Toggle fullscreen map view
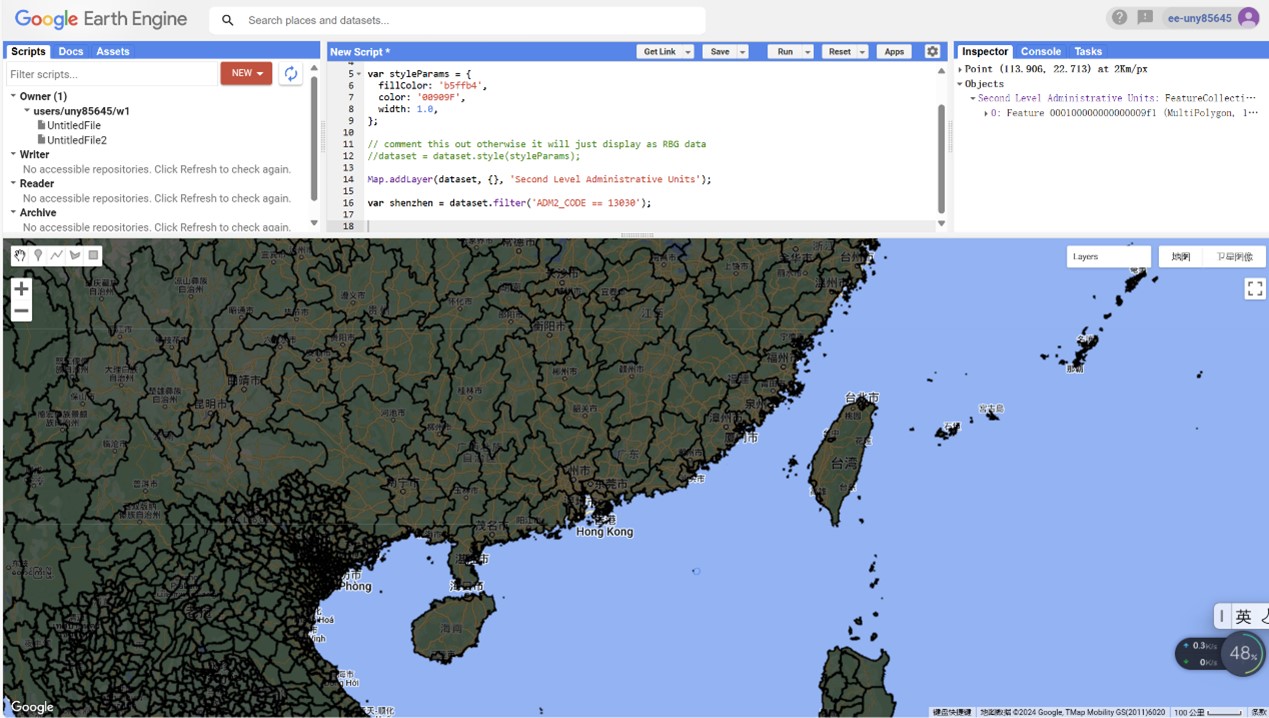The image size is (1269, 718). (x=1254, y=289)
